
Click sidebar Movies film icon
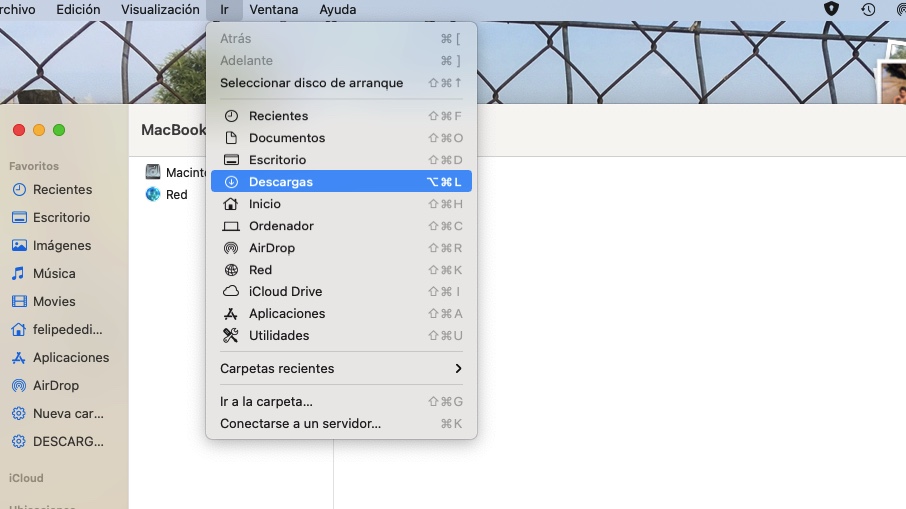[19, 301]
